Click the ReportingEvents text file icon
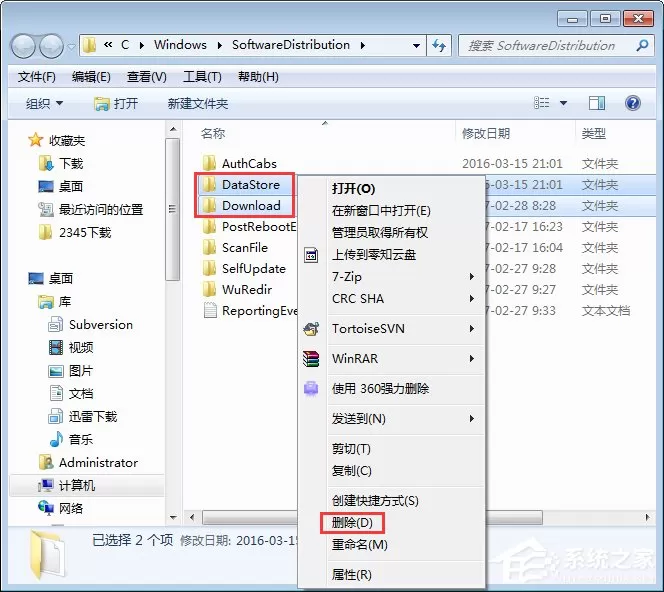 [x=210, y=310]
